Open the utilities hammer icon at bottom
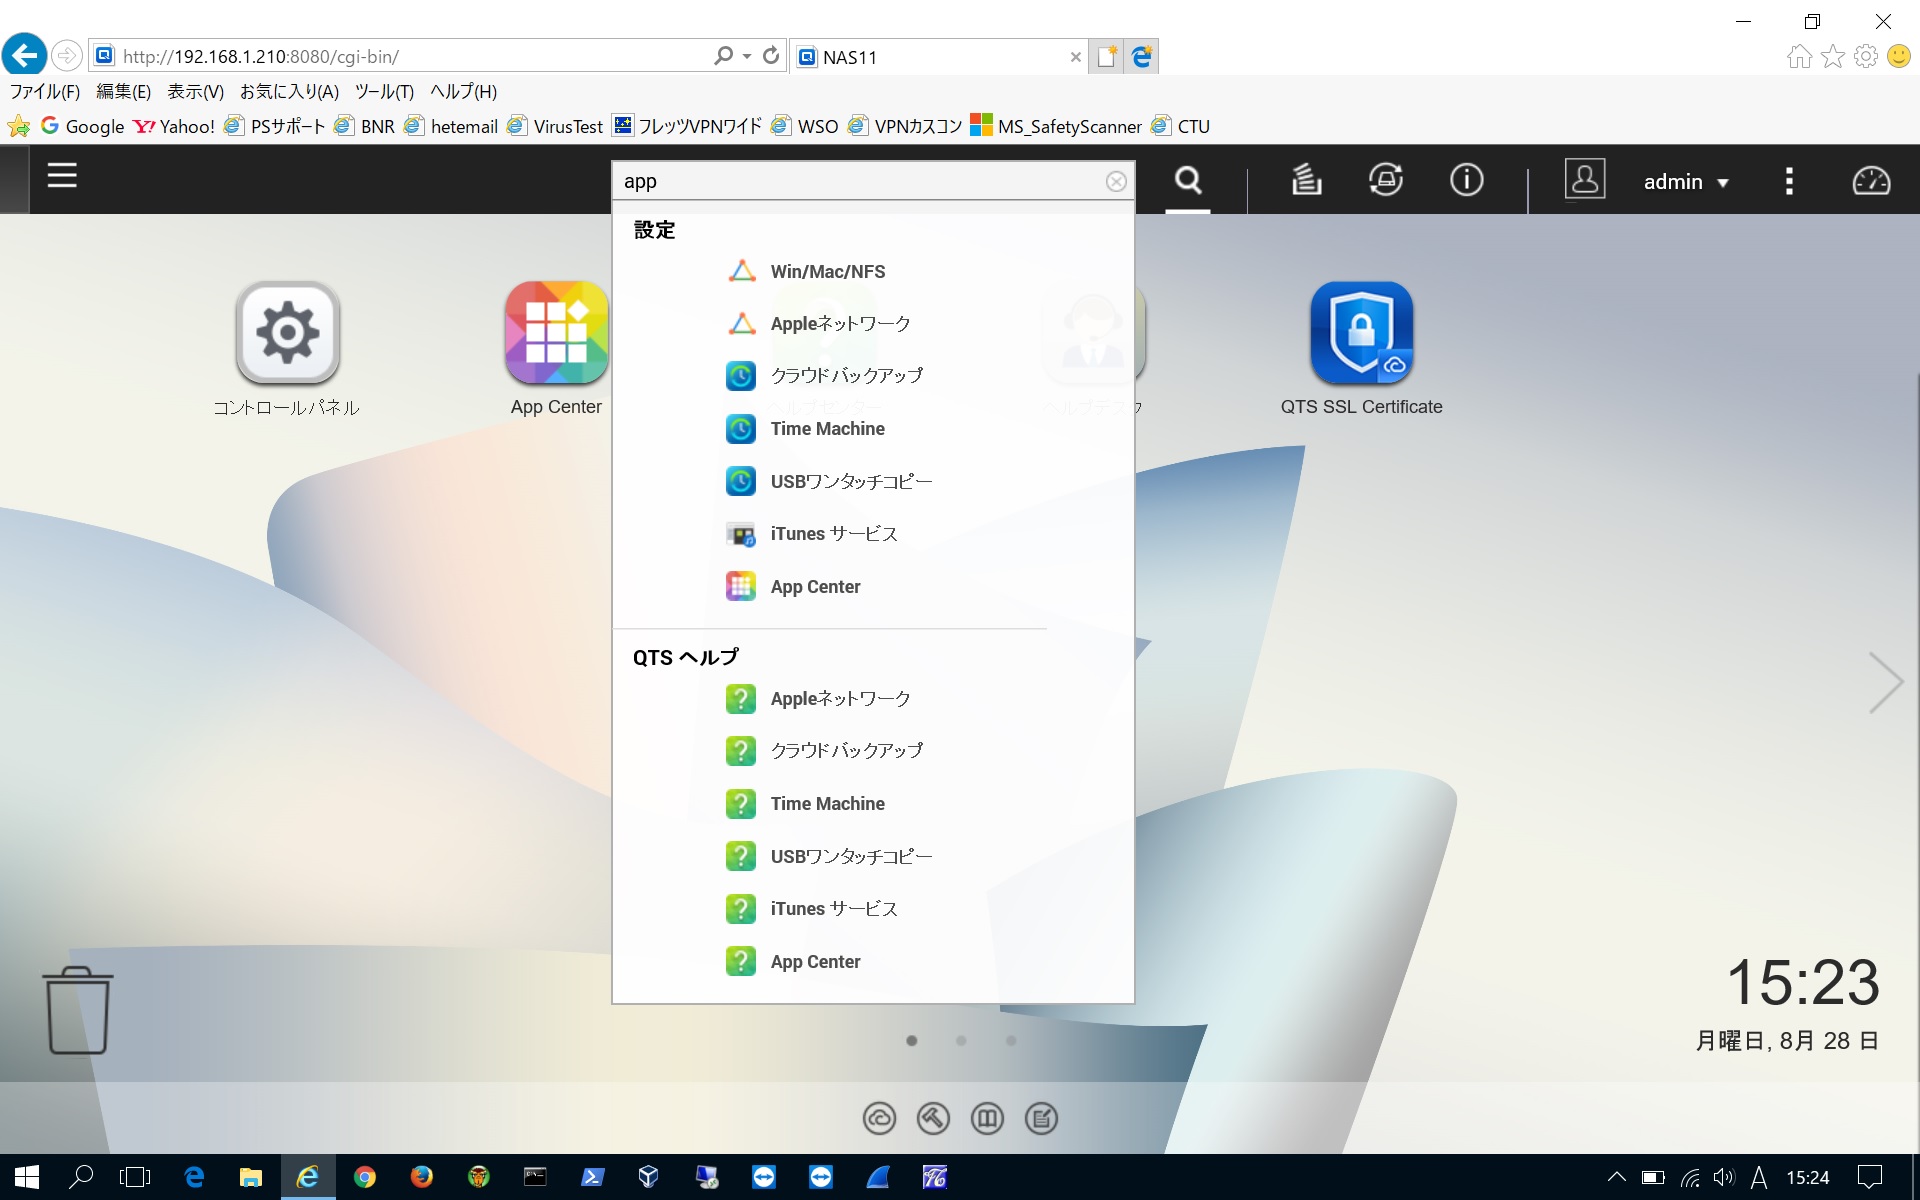This screenshot has width=1920, height=1200. pyautogui.click(x=933, y=1118)
